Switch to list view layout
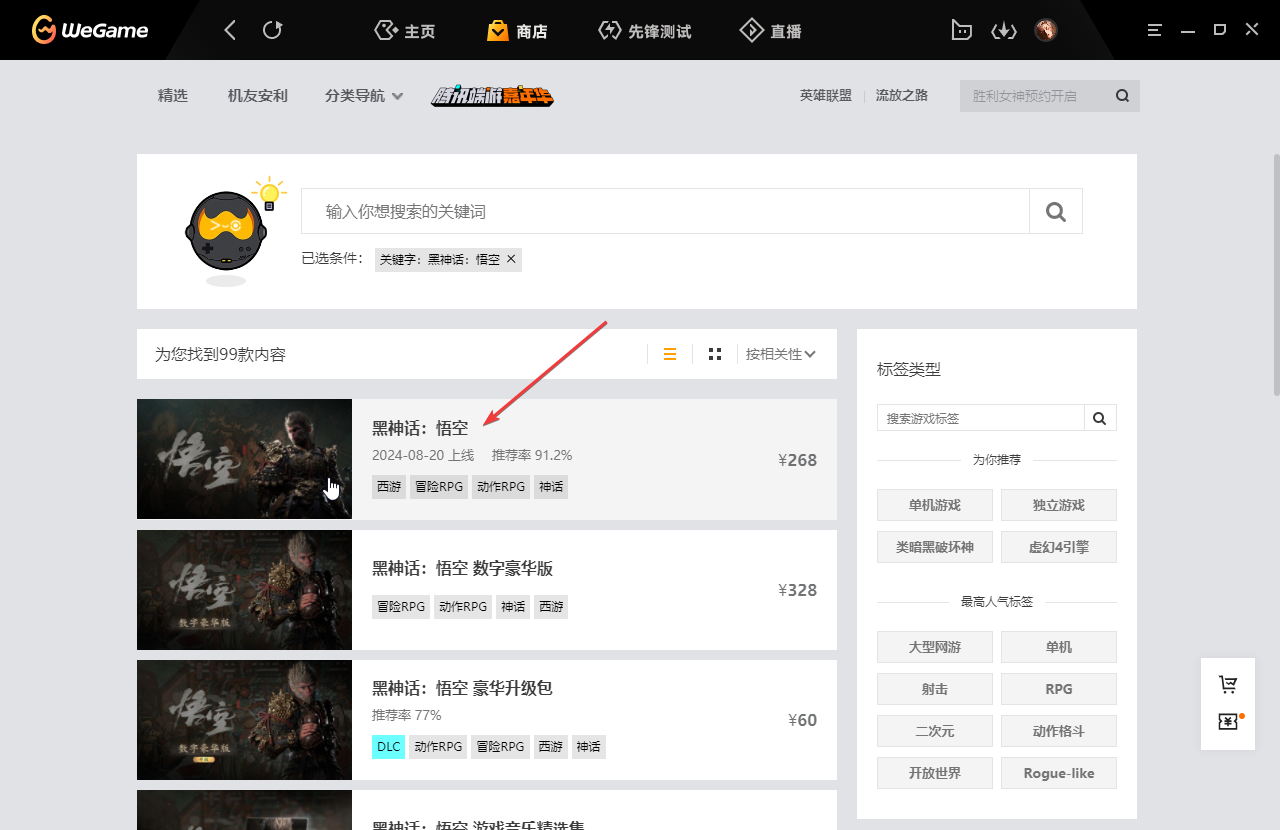This screenshot has width=1280, height=830. coord(670,354)
